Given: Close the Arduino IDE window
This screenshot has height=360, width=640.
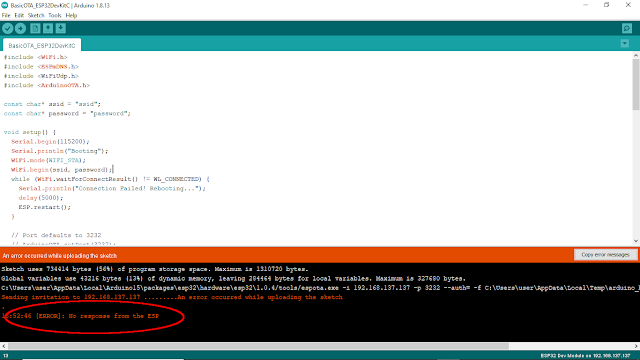Looking at the screenshot, I should point(628,5).
